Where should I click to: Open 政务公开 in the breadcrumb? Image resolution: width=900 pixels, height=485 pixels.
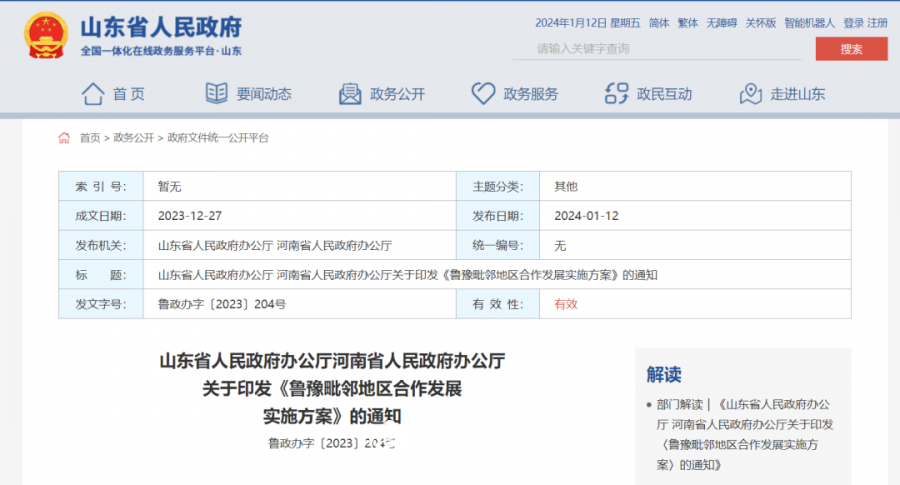click(133, 138)
